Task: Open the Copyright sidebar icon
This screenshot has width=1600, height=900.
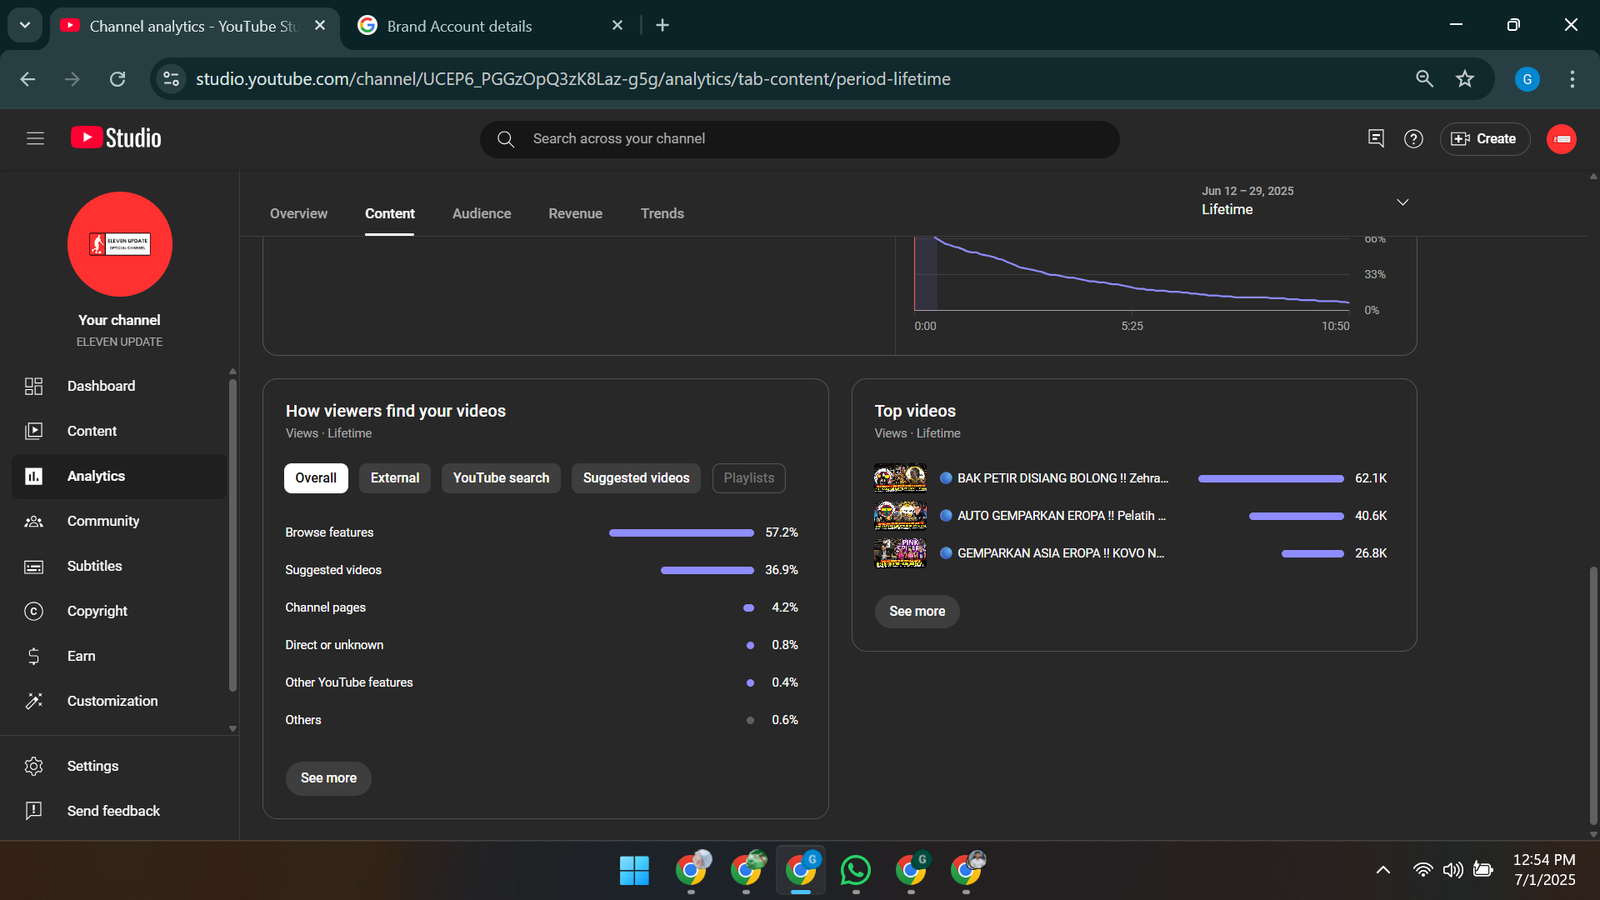Action: pyautogui.click(x=34, y=611)
